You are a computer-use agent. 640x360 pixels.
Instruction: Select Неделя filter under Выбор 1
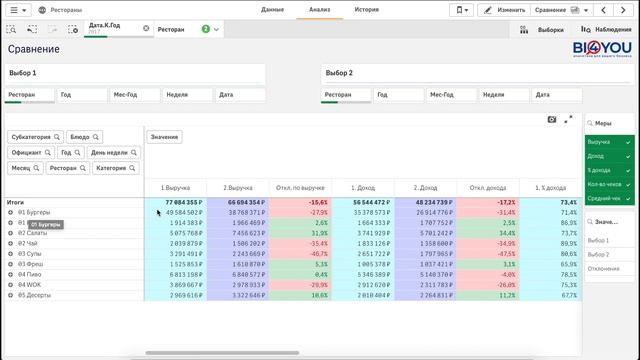pyautogui.click(x=187, y=95)
